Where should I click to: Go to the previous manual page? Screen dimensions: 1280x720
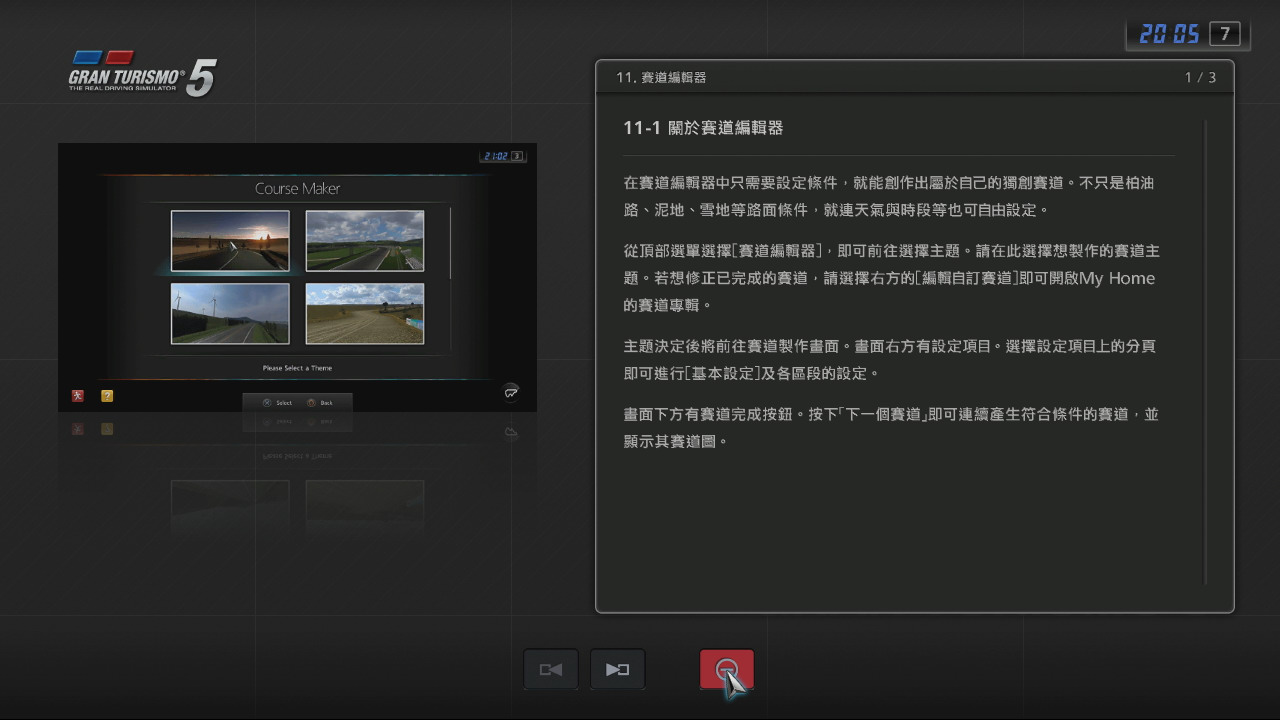tap(550, 670)
